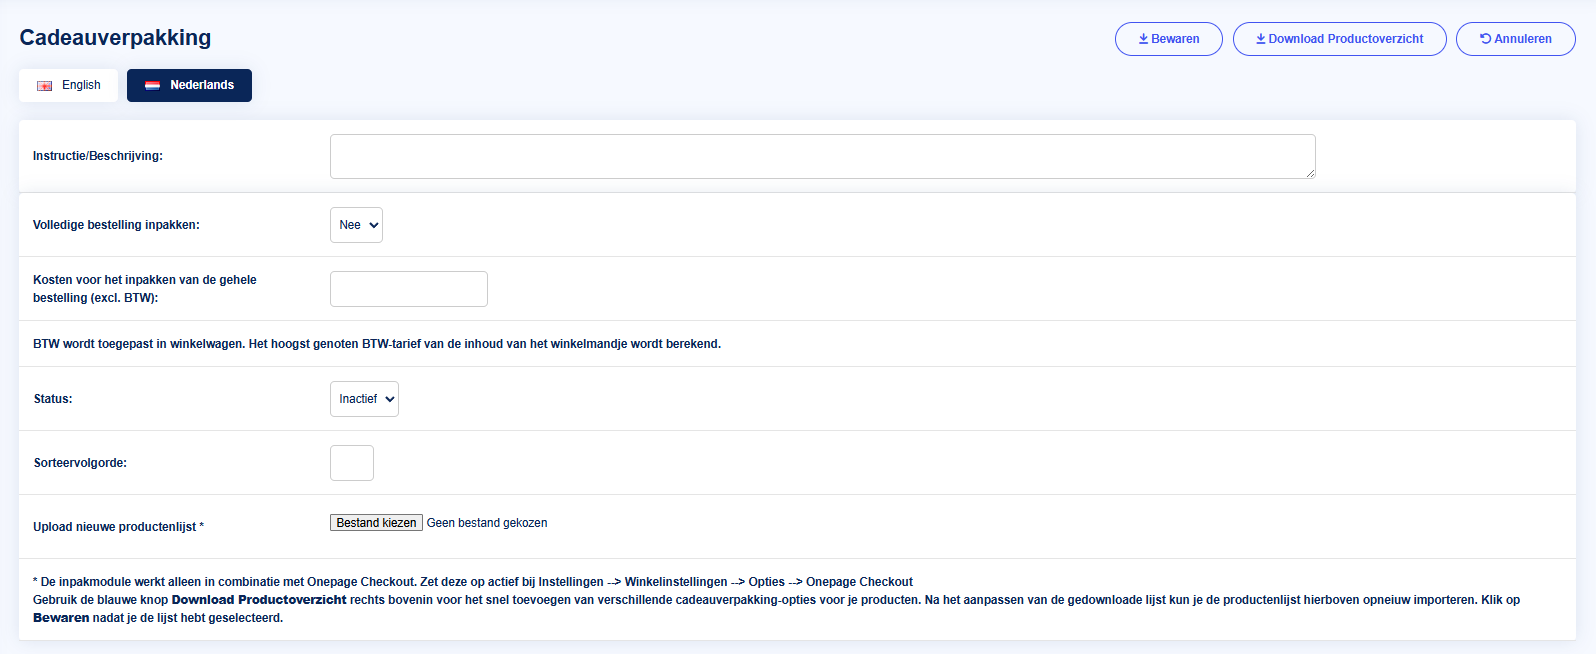Expand the Status dropdown showing Inactief
This screenshot has width=1596, height=654.
pos(364,399)
